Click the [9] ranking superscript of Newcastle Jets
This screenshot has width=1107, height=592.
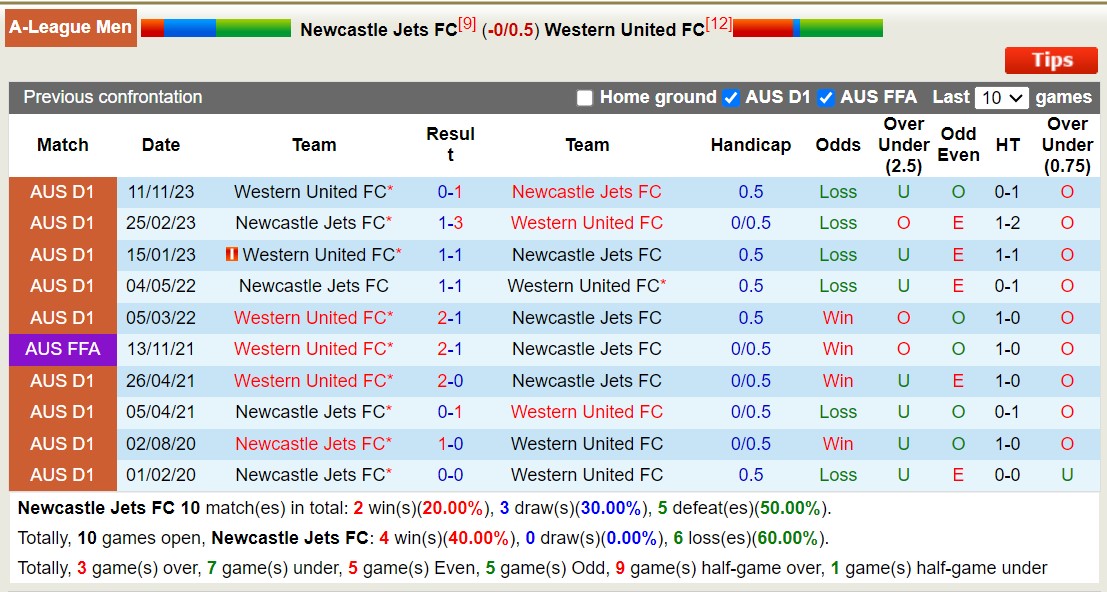point(466,22)
